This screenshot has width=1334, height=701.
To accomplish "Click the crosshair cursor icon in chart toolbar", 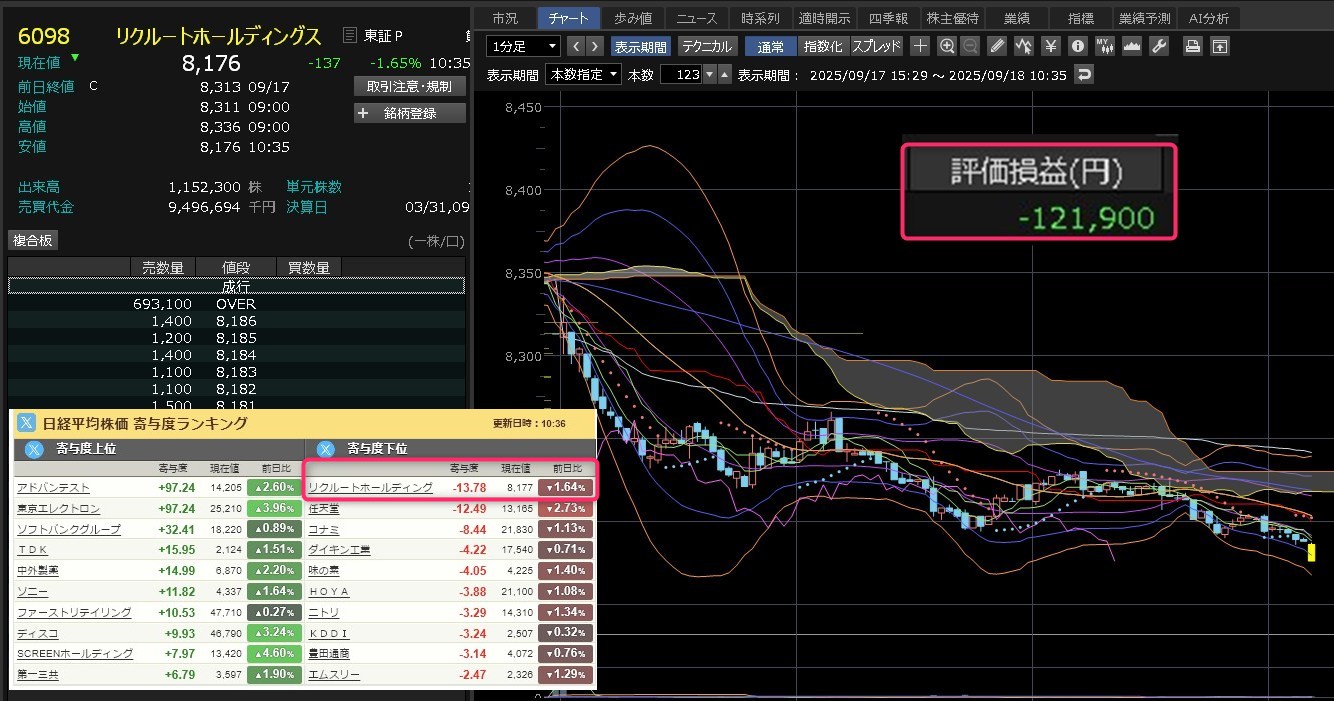I will [x=921, y=46].
